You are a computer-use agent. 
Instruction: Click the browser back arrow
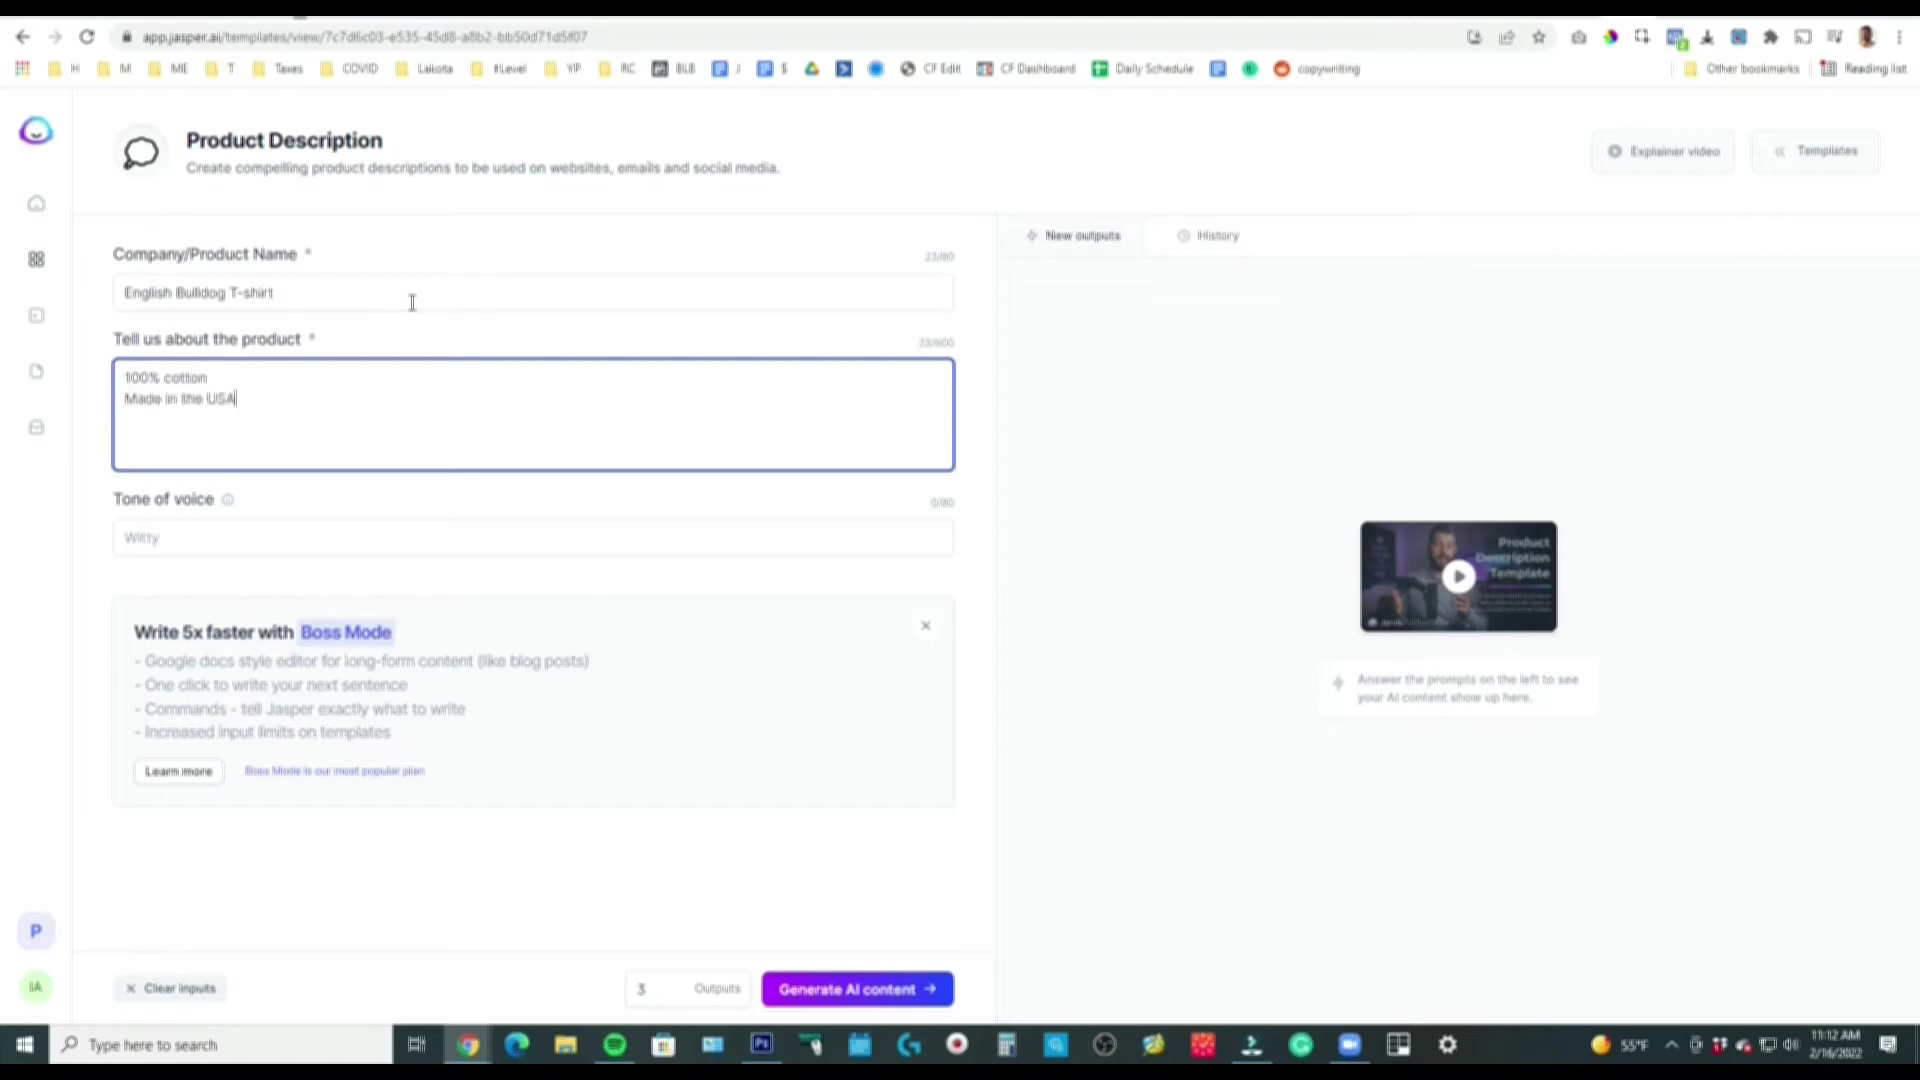[23, 37]
